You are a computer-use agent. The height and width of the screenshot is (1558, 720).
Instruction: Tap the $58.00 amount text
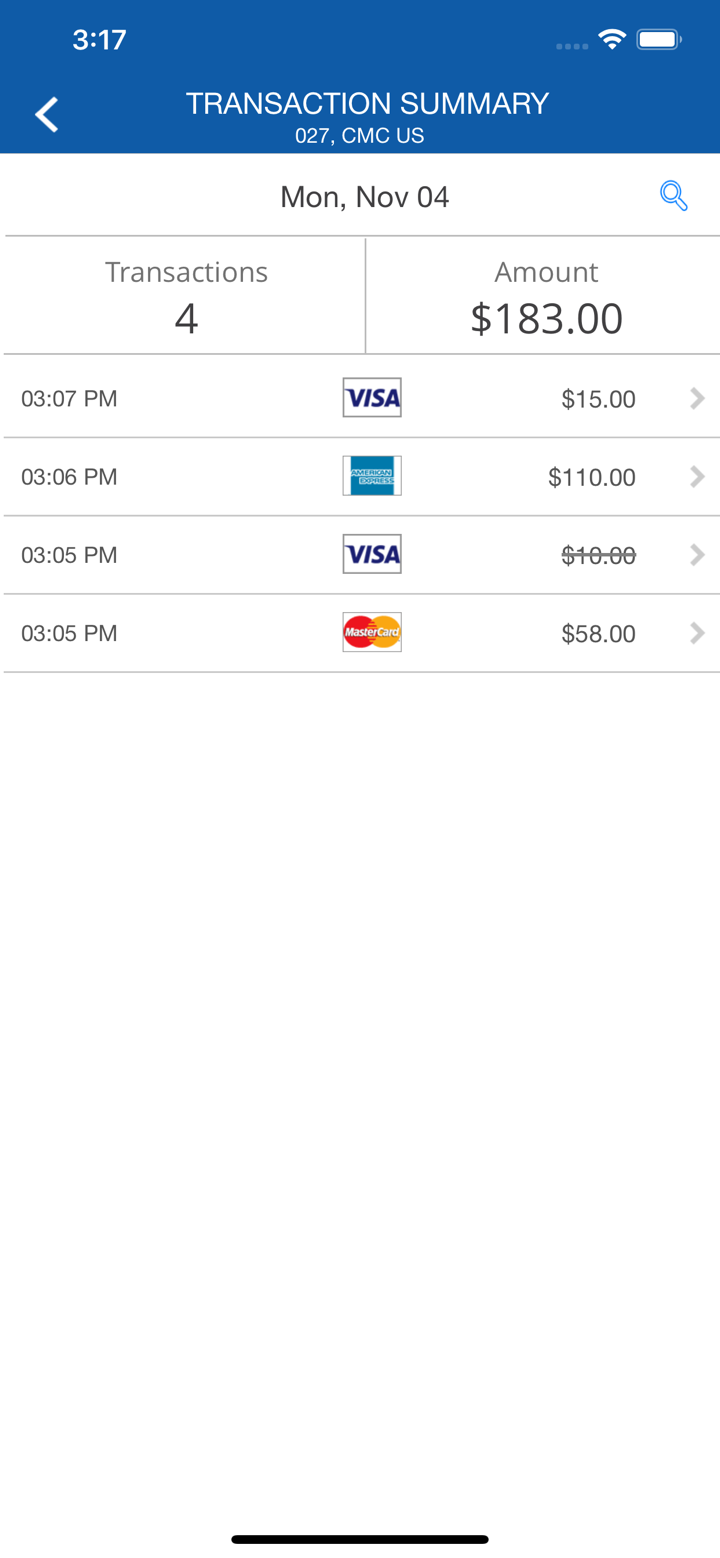click(598, 634)
